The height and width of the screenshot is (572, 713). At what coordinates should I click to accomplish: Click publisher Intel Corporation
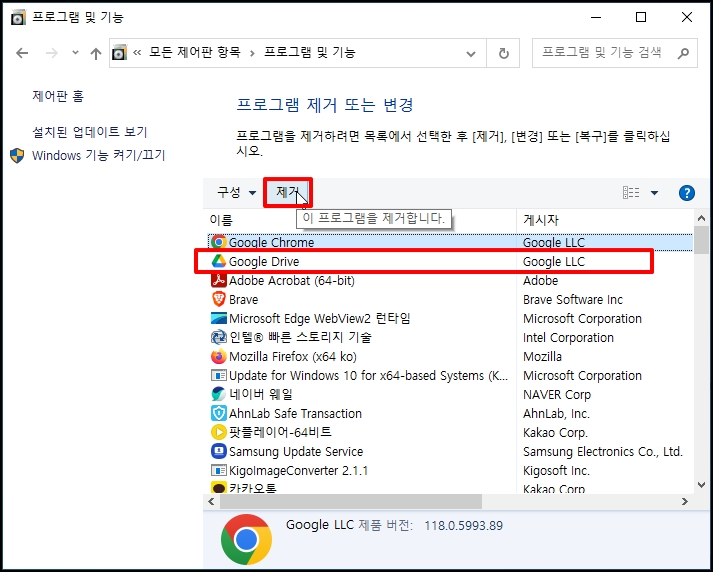568,338
